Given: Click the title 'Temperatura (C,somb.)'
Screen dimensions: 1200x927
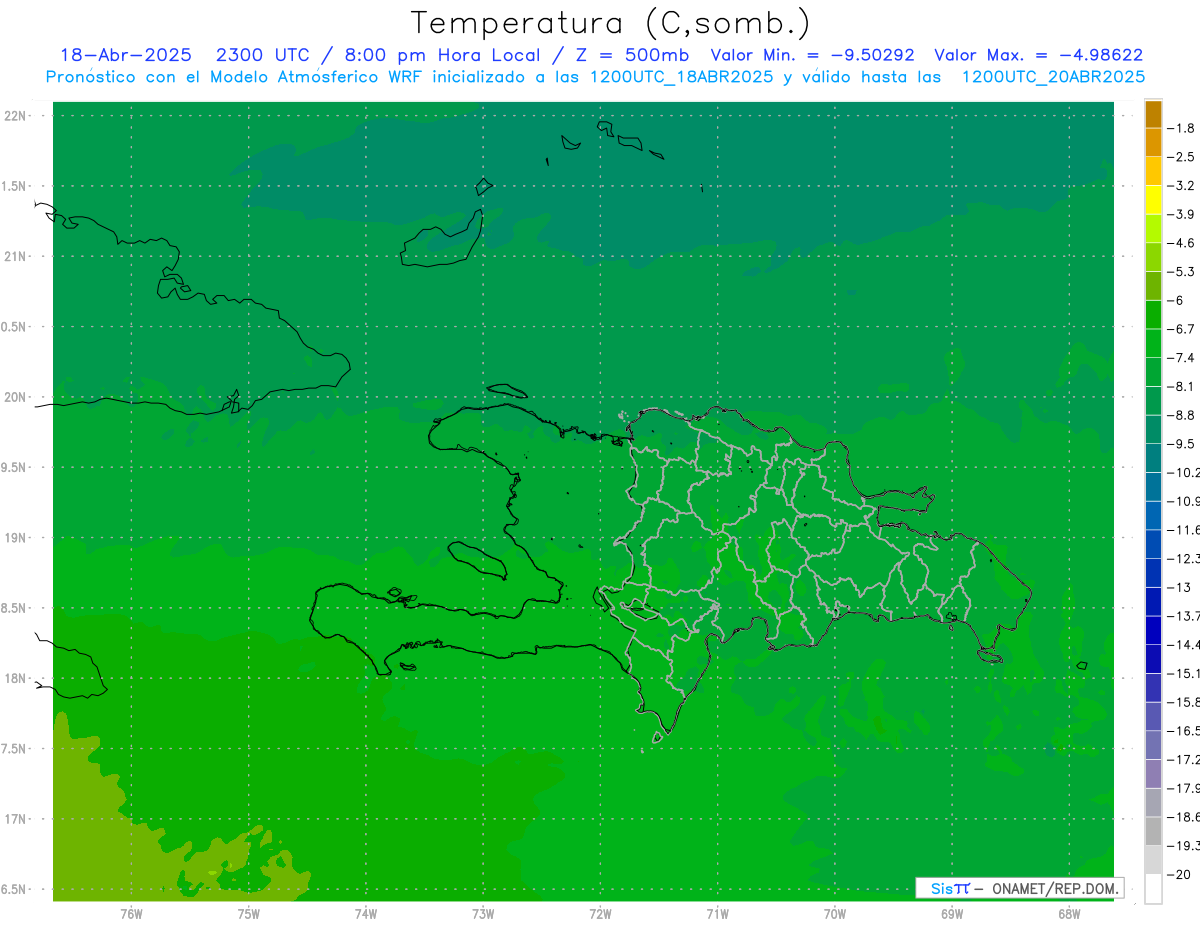Looking at the screenshot, I should coord(611,22).
